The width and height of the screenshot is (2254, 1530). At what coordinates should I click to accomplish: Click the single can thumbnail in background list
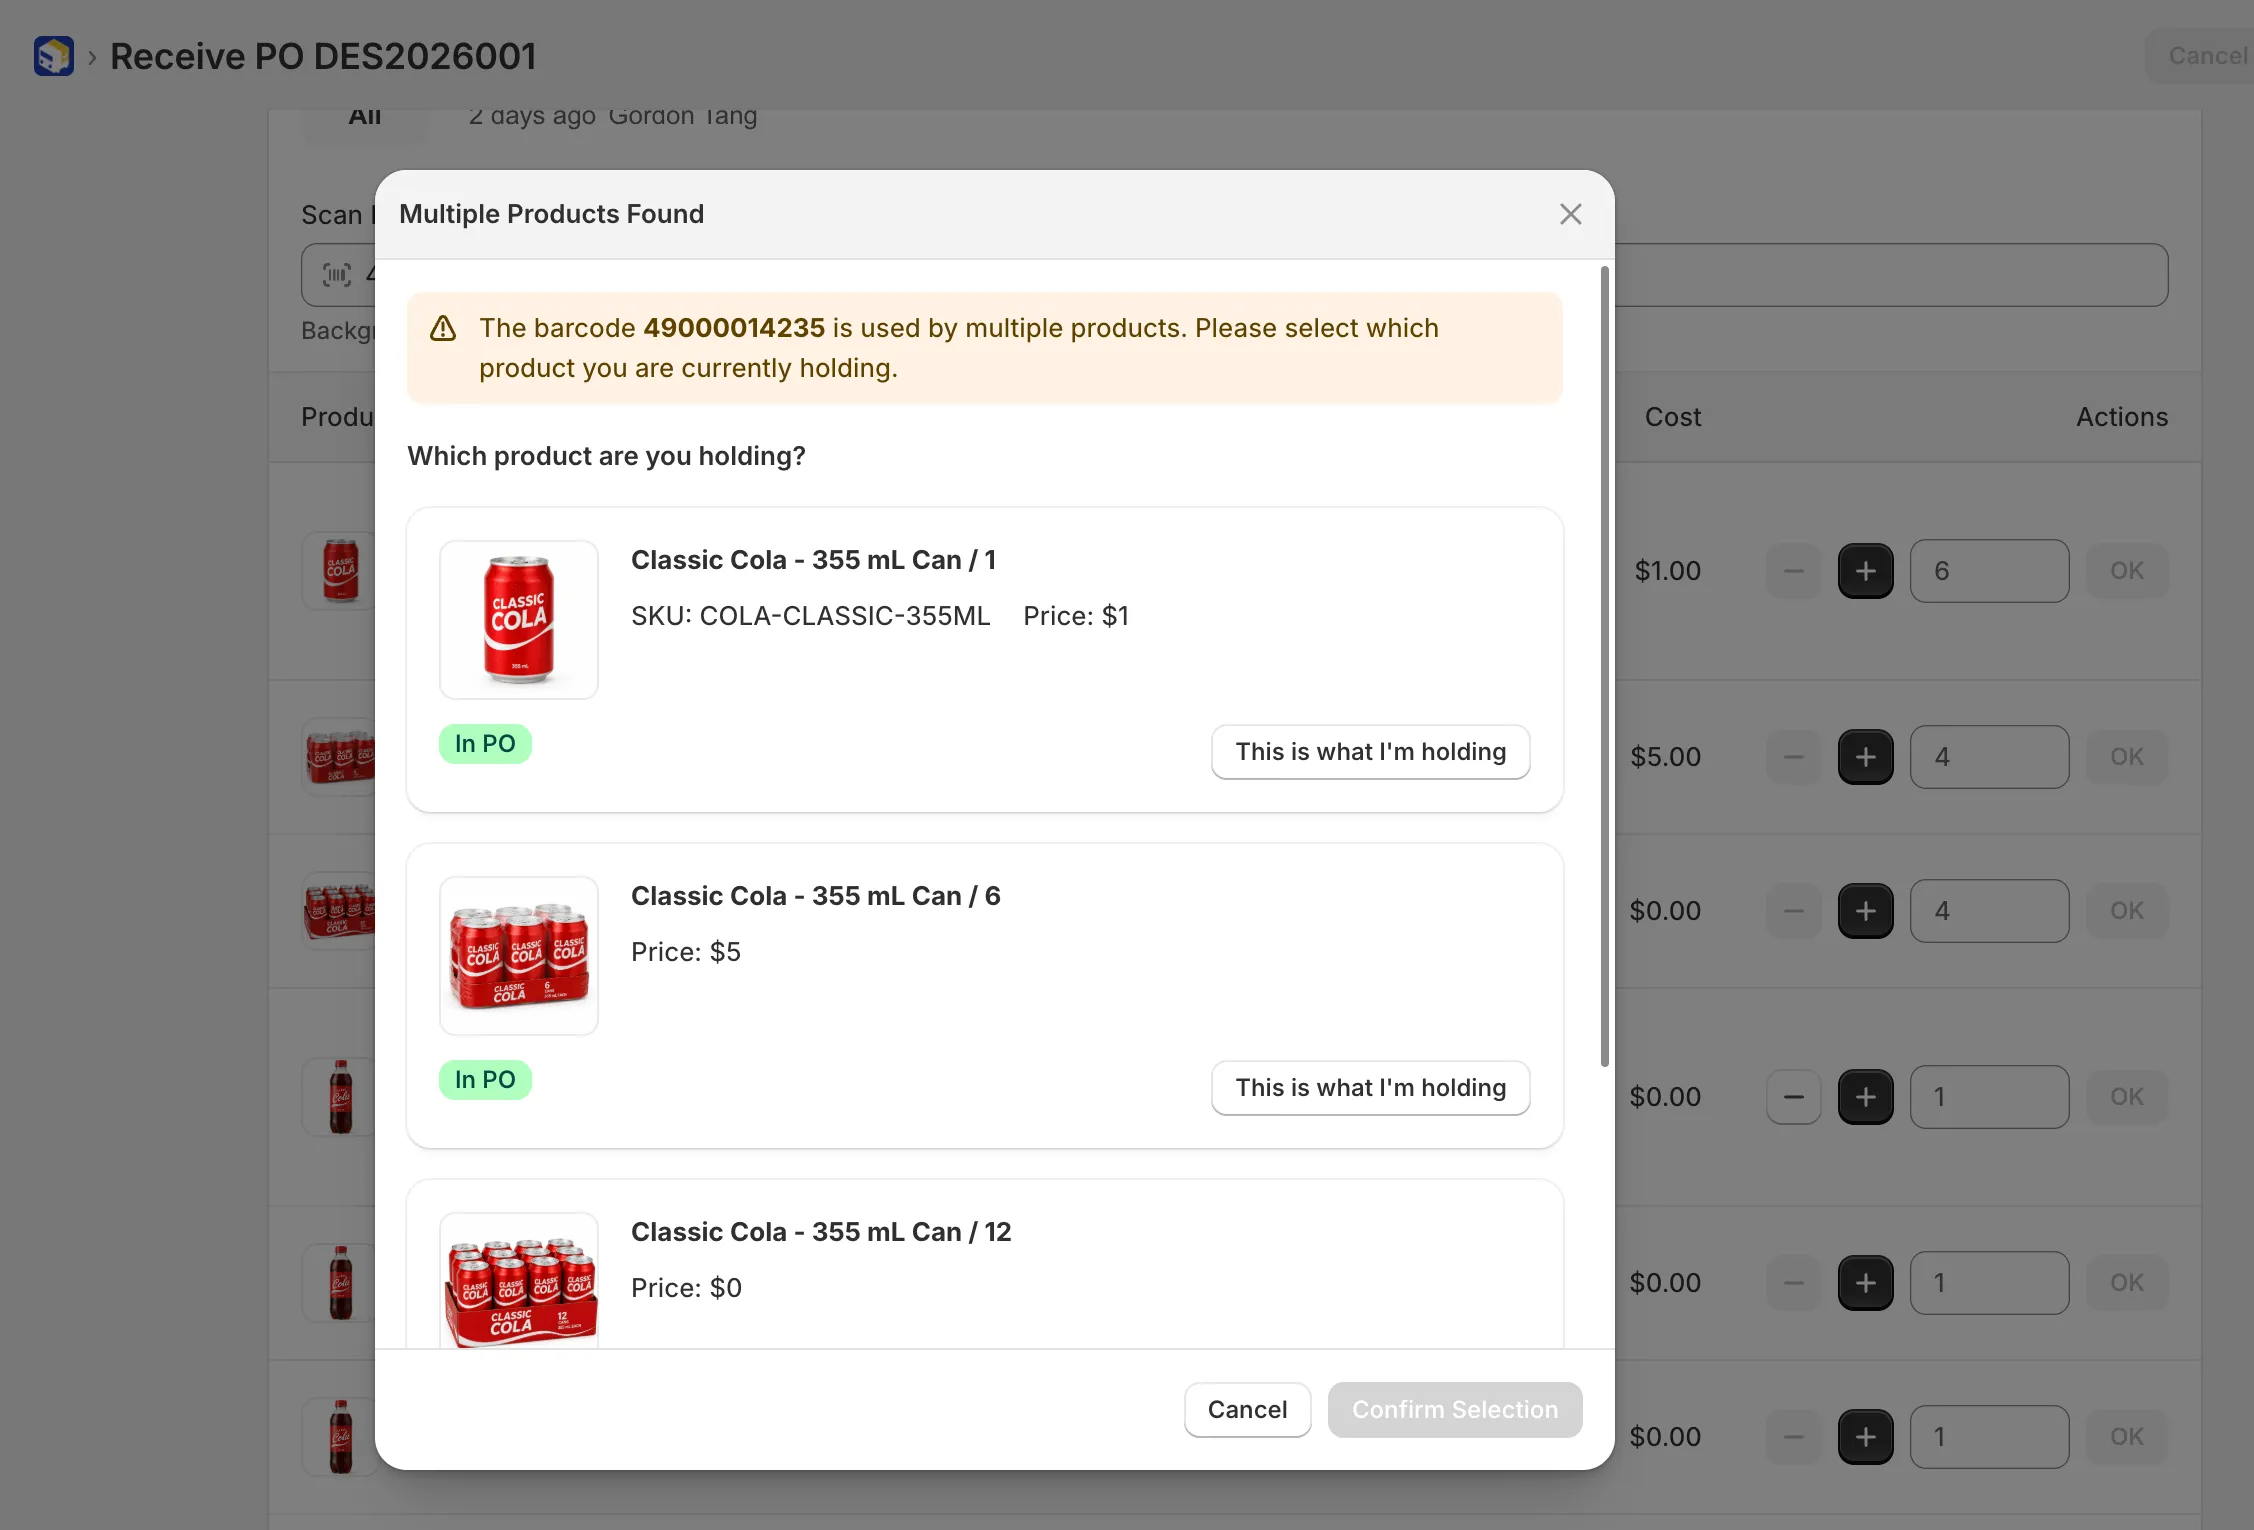point(340,571)
